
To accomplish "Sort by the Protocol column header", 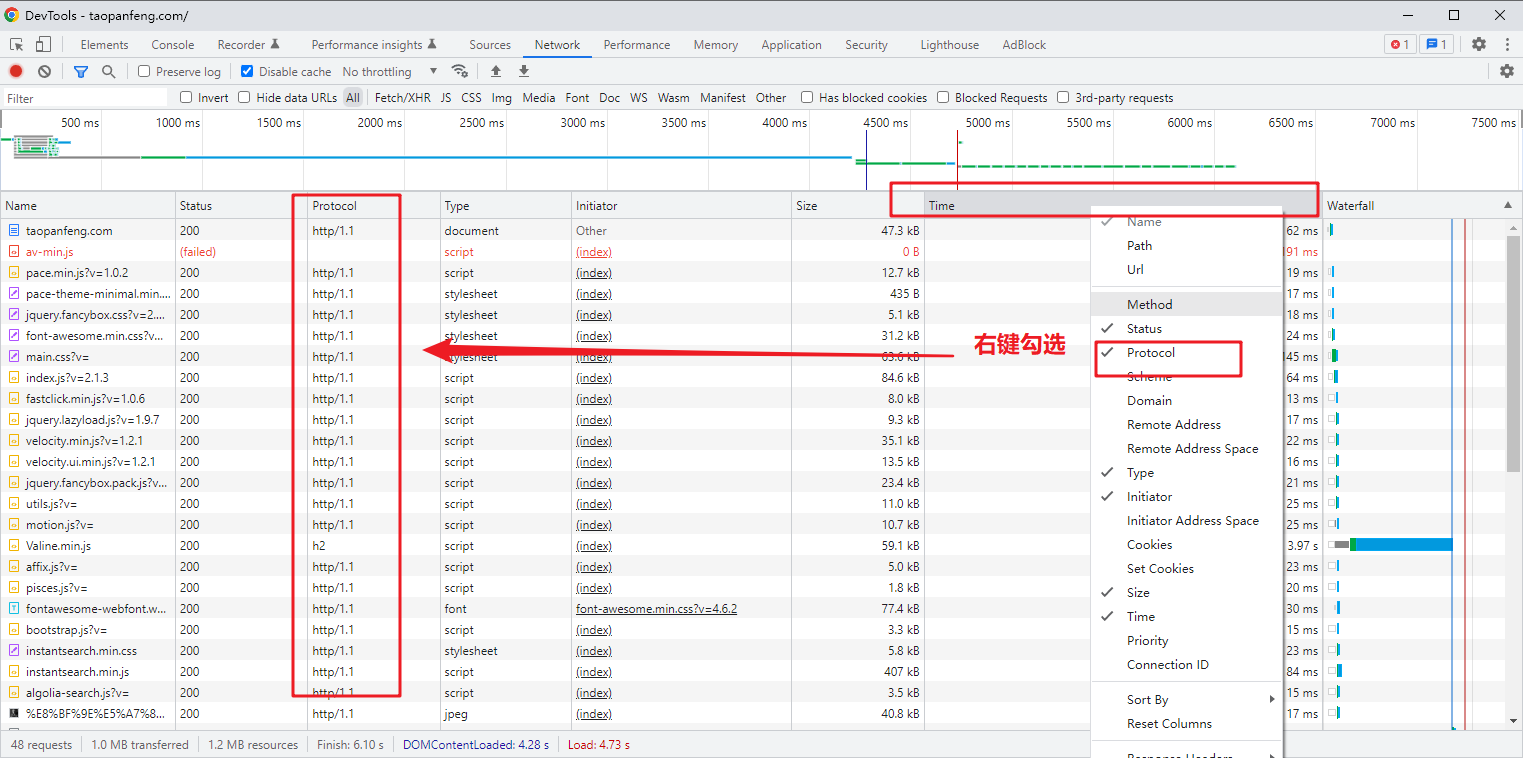I will click(x=374, y=205).
